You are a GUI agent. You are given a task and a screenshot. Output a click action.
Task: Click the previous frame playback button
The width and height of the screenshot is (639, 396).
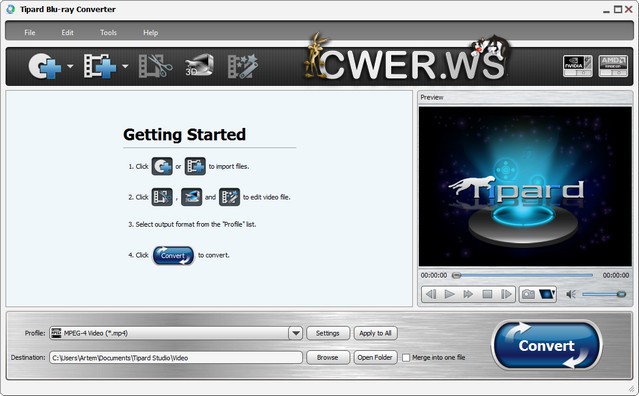[431, 294]
